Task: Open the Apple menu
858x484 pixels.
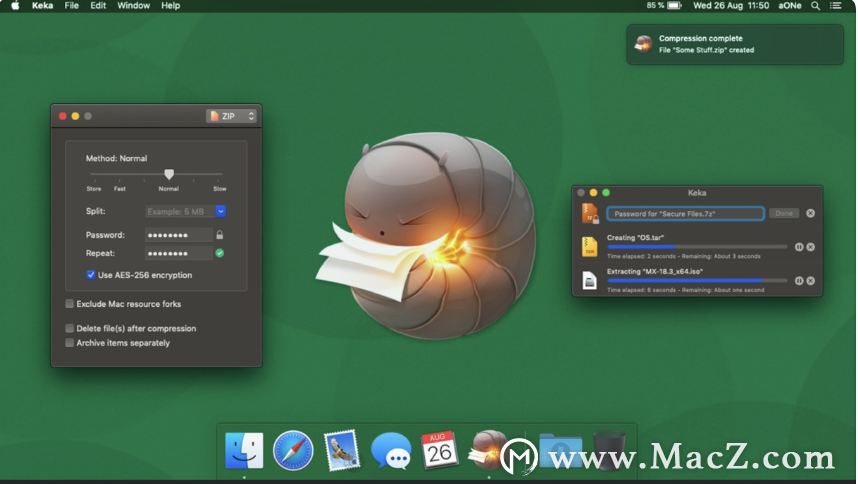Action: tap(15, 5)
